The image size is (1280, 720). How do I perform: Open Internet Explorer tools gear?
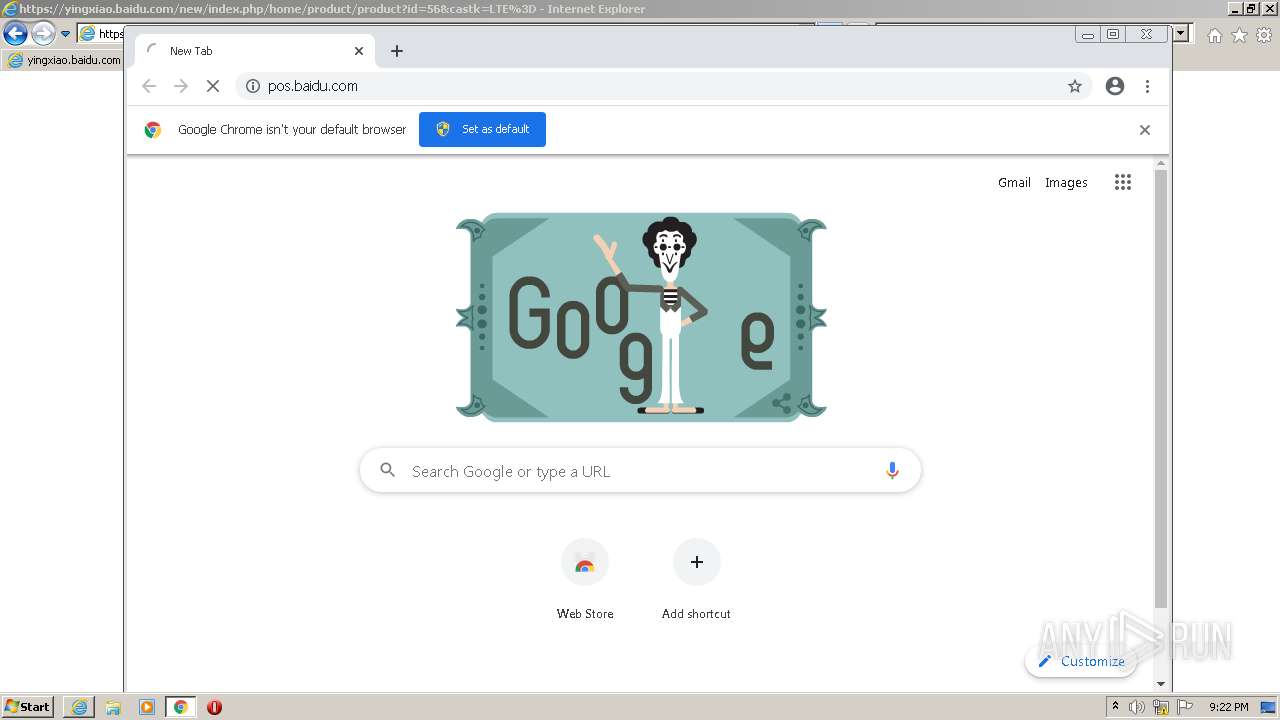pos(1264,35)
